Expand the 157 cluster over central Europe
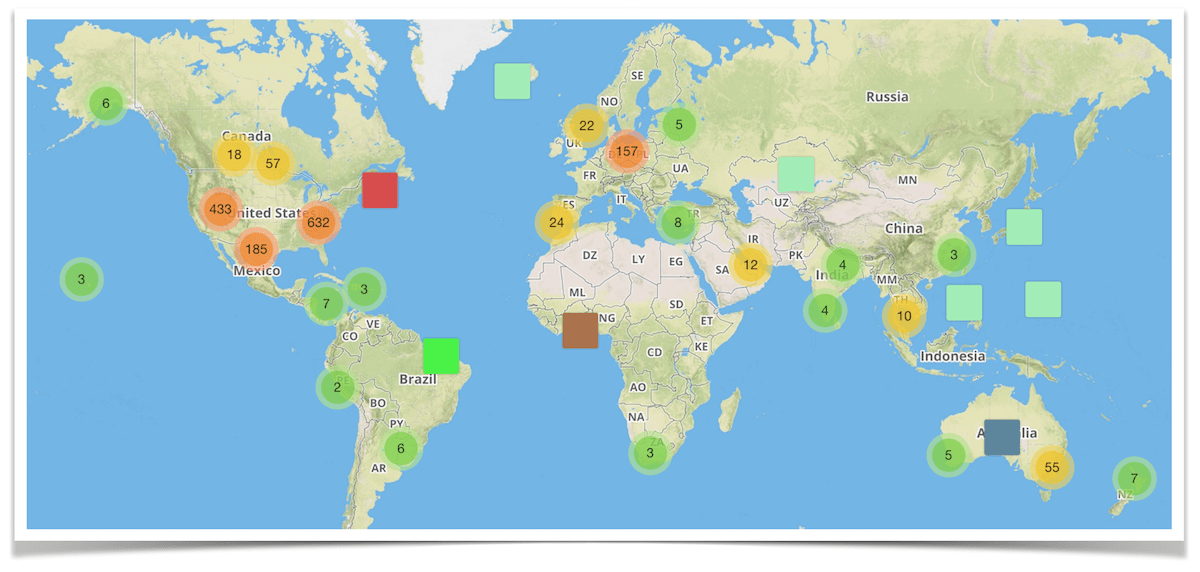Viewport: 1200px width, 572px height. tap(627, 152)
